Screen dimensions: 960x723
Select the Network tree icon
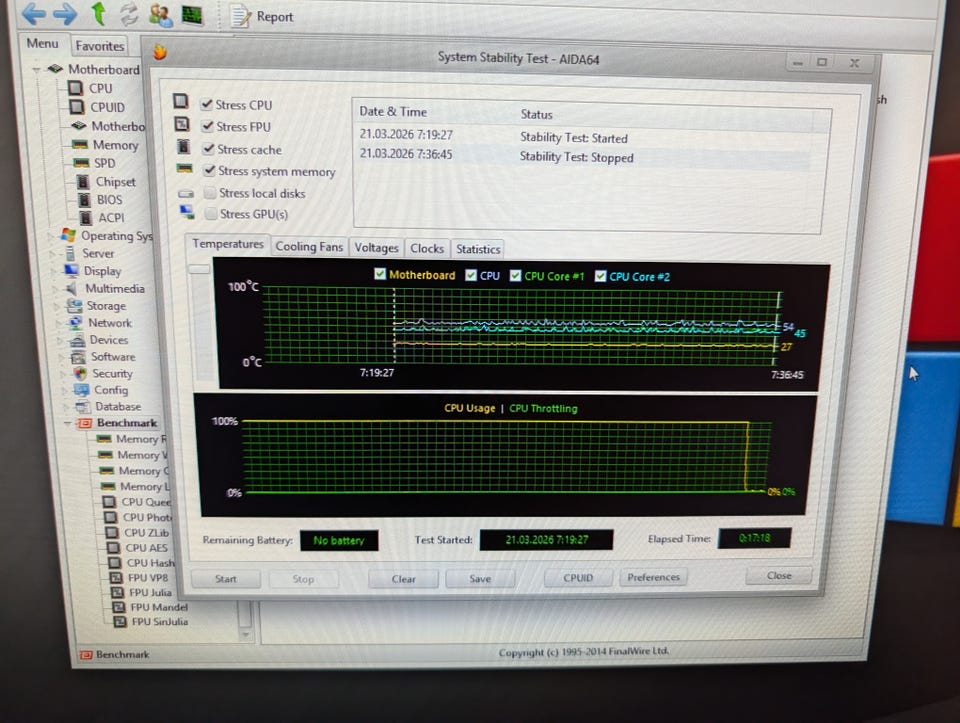pos(76,323)
